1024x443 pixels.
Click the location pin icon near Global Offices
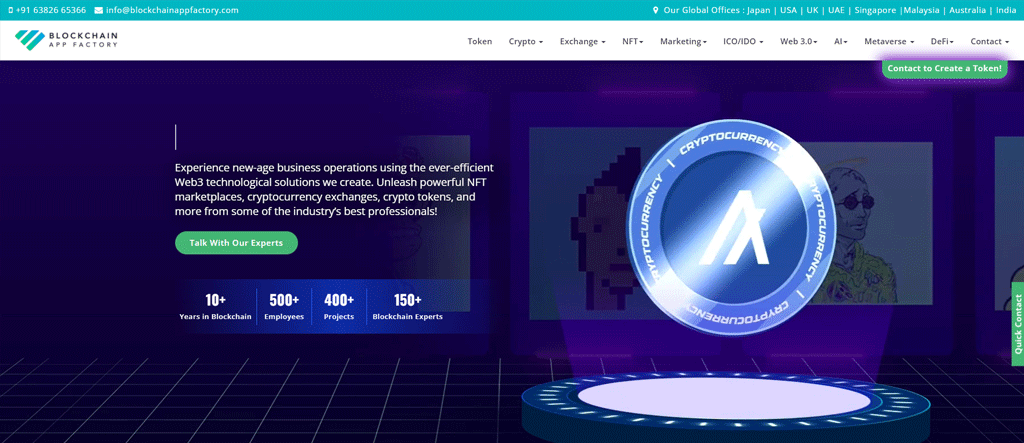click(656, 10)
